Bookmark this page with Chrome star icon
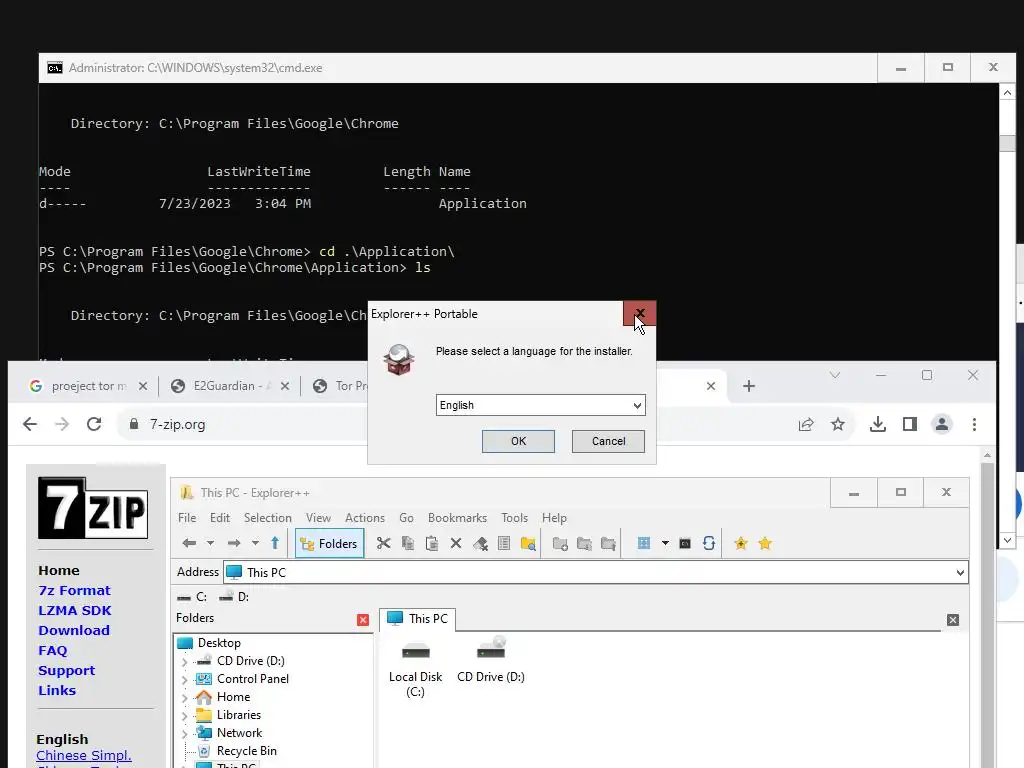Image resolution: width=1024 pixels, height=768 pixels. click(x=838, y=424)
